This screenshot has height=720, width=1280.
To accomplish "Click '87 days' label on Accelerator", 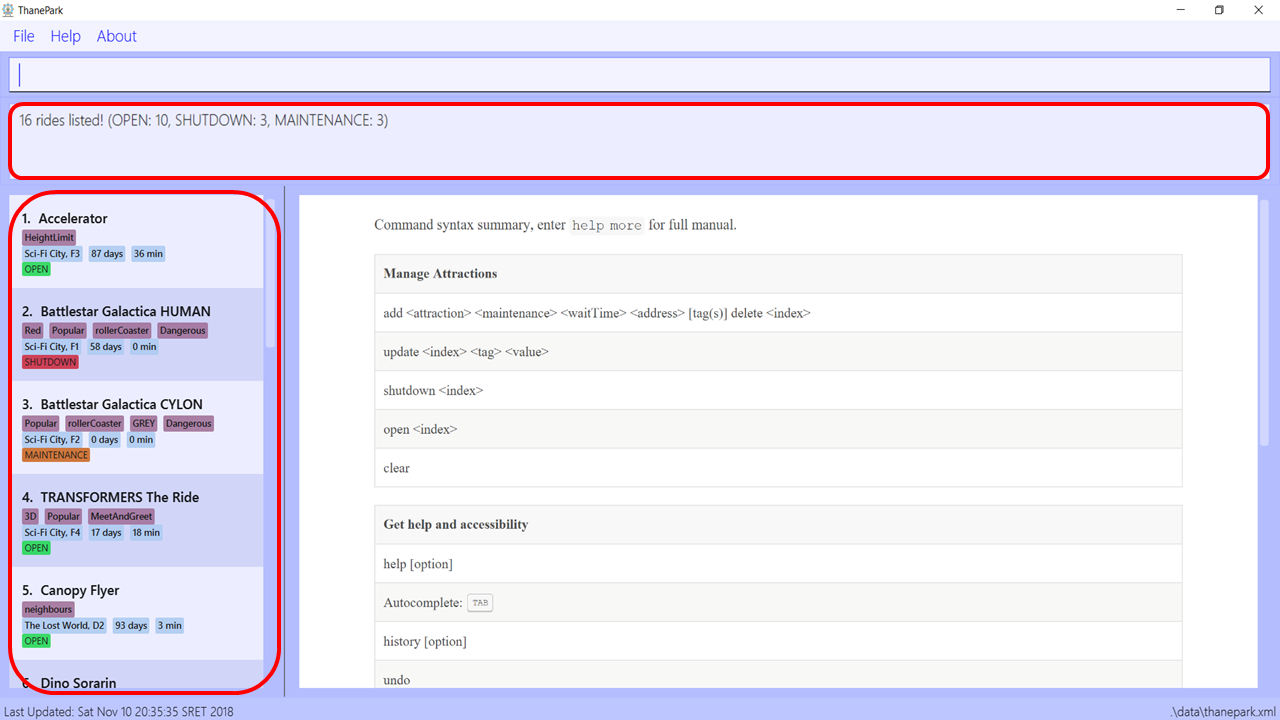I will tap(107, 254).
